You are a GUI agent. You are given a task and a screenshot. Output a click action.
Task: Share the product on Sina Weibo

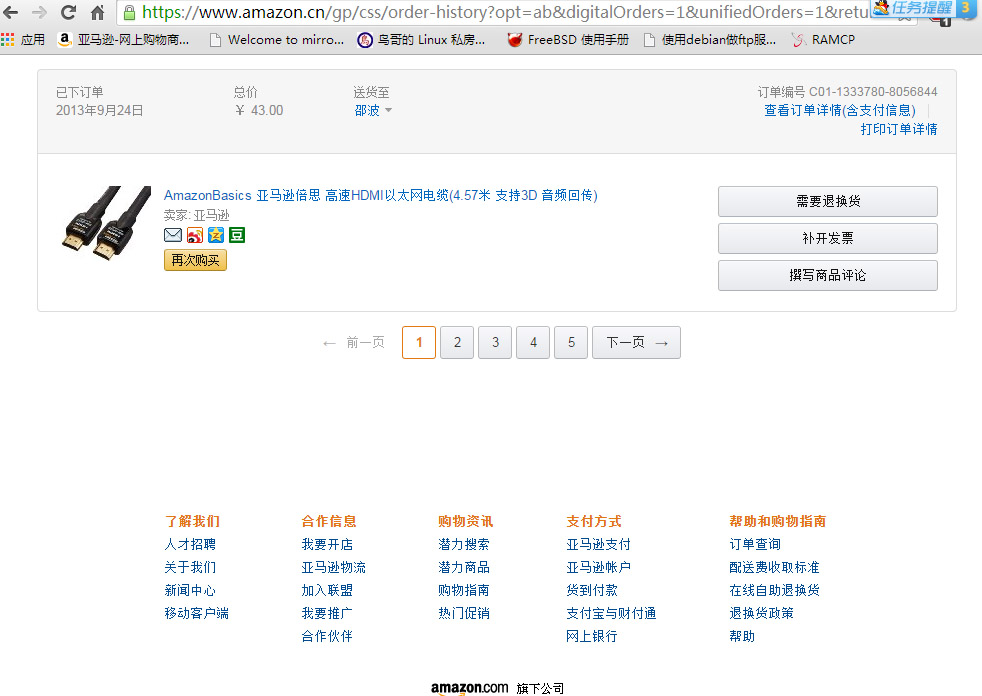[x=194, y=235]
